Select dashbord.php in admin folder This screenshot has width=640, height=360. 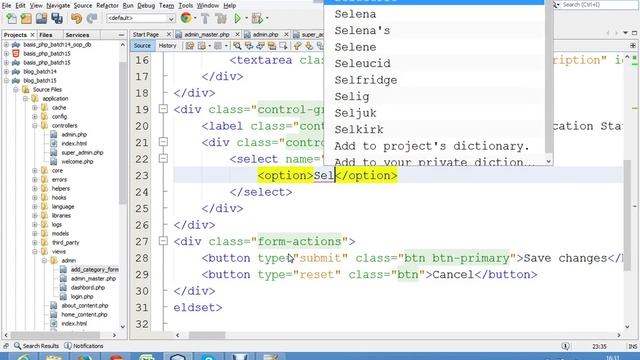(x=87, y=288)
